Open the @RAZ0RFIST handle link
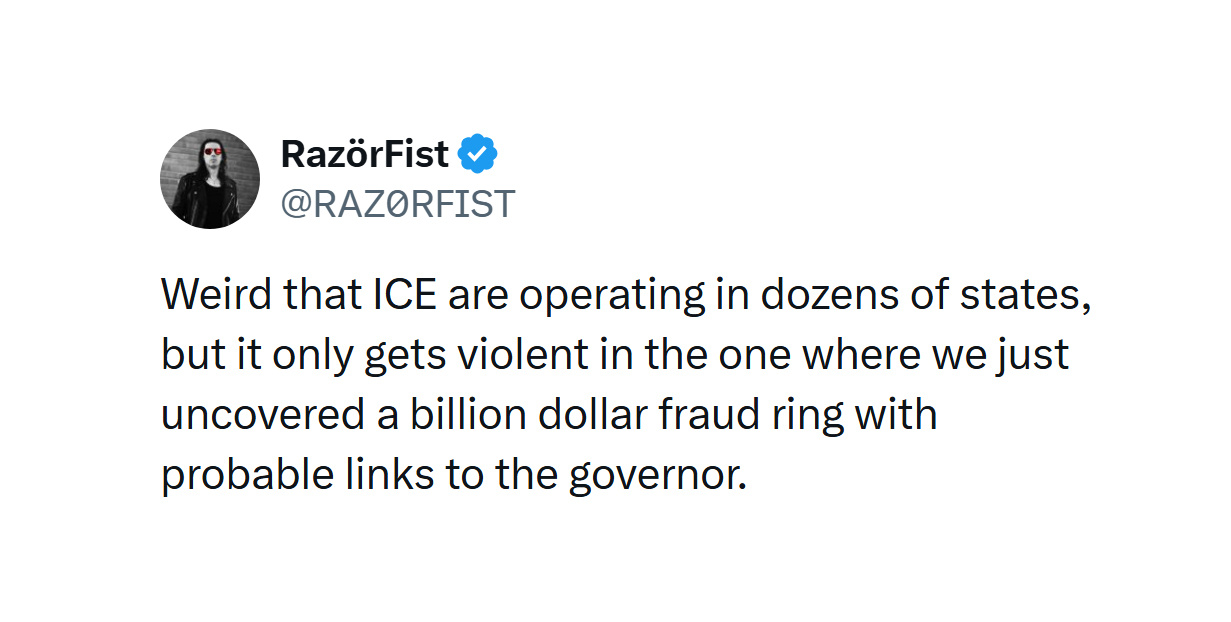 click(x=397, y=204)
